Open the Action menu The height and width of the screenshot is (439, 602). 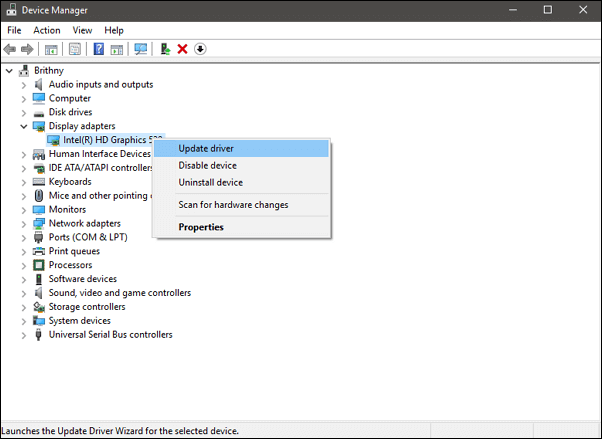coord(46,30)
